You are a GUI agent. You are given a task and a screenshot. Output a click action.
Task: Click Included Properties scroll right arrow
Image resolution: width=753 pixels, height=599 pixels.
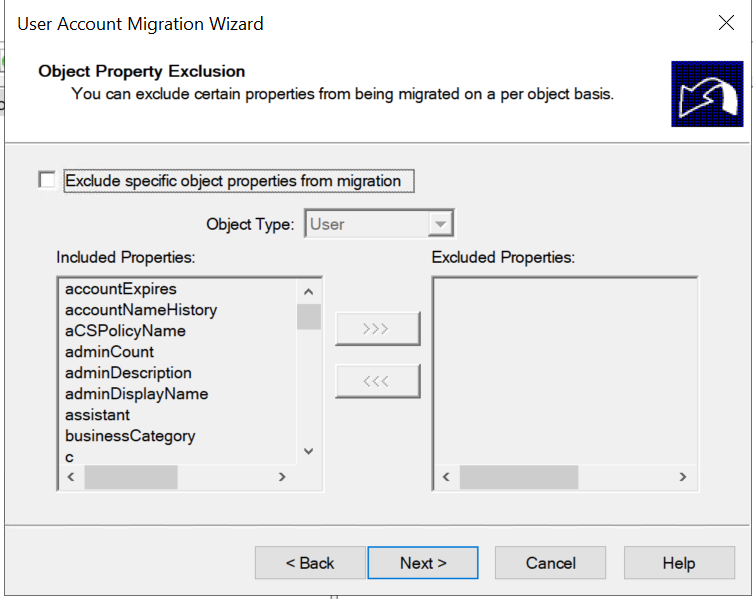click(282, 477)
